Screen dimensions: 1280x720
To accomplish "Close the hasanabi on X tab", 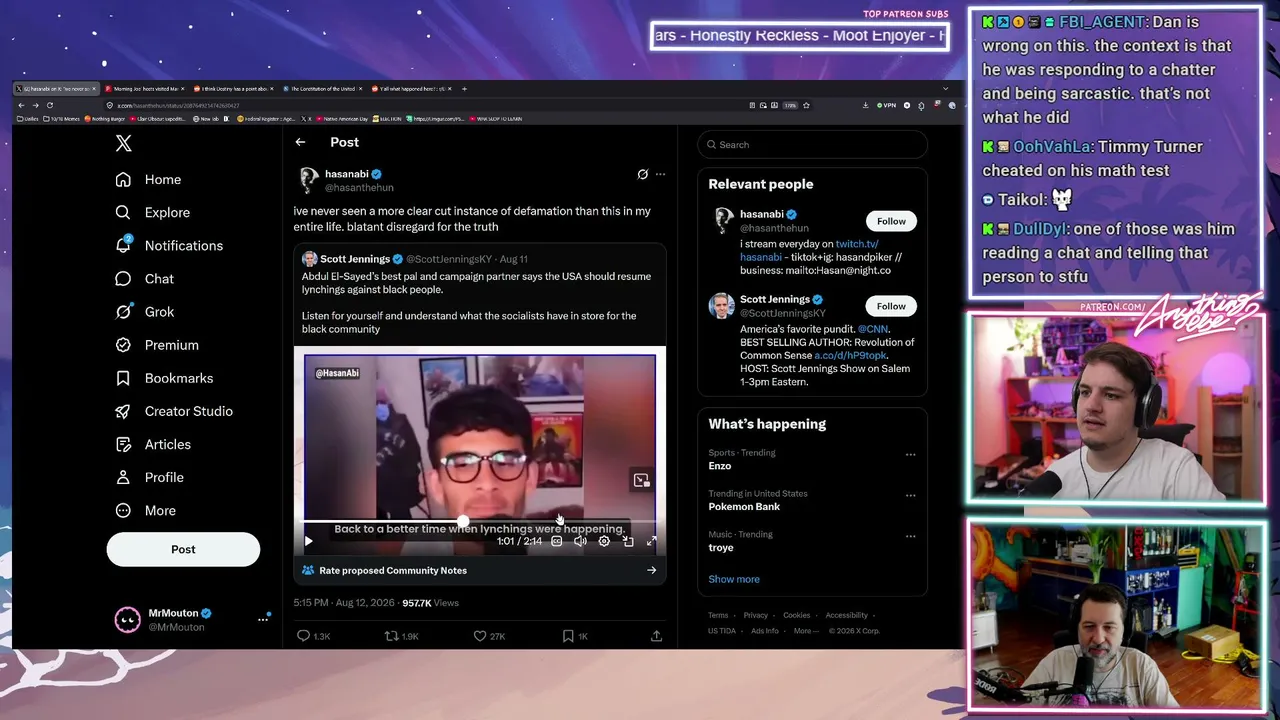I will tap(94, 89).
